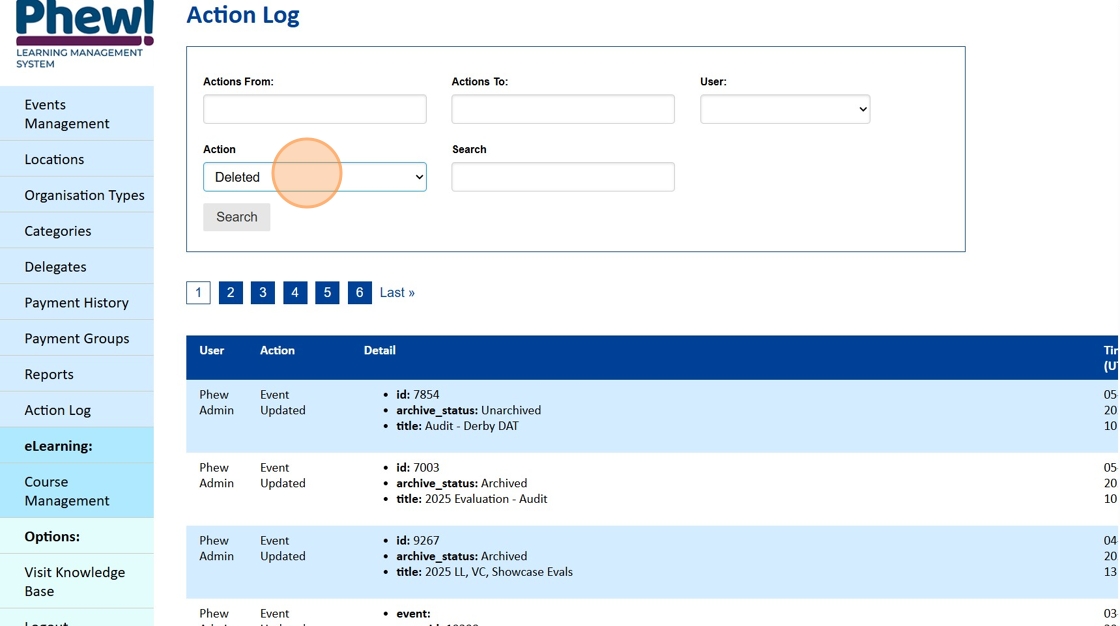Jump to Last » page link
Viewport: 1120px width, 626px height.
(397, 292)
